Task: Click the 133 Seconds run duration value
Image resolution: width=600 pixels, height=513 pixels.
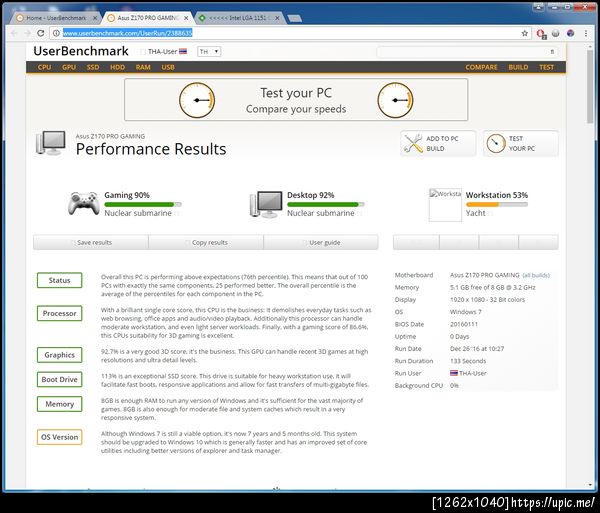Action: coord(468,361)
